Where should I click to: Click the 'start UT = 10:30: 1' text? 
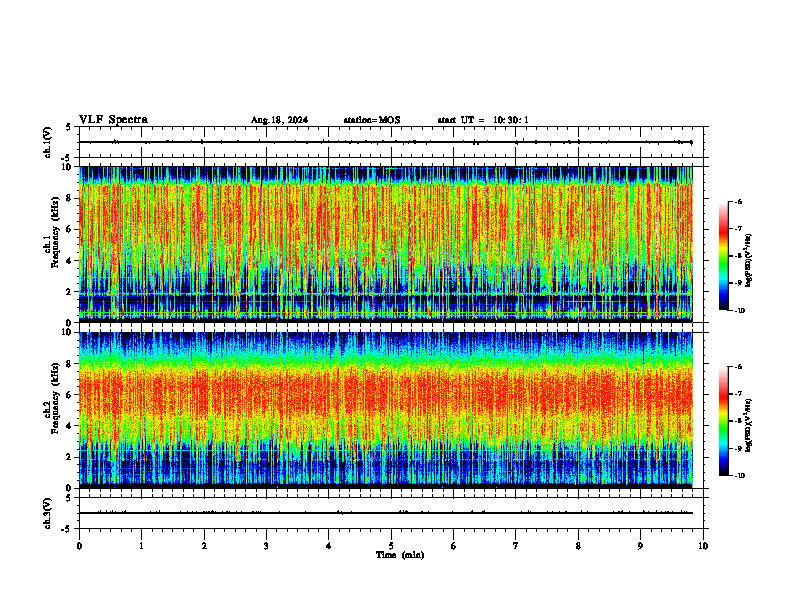tap(483, 120)
